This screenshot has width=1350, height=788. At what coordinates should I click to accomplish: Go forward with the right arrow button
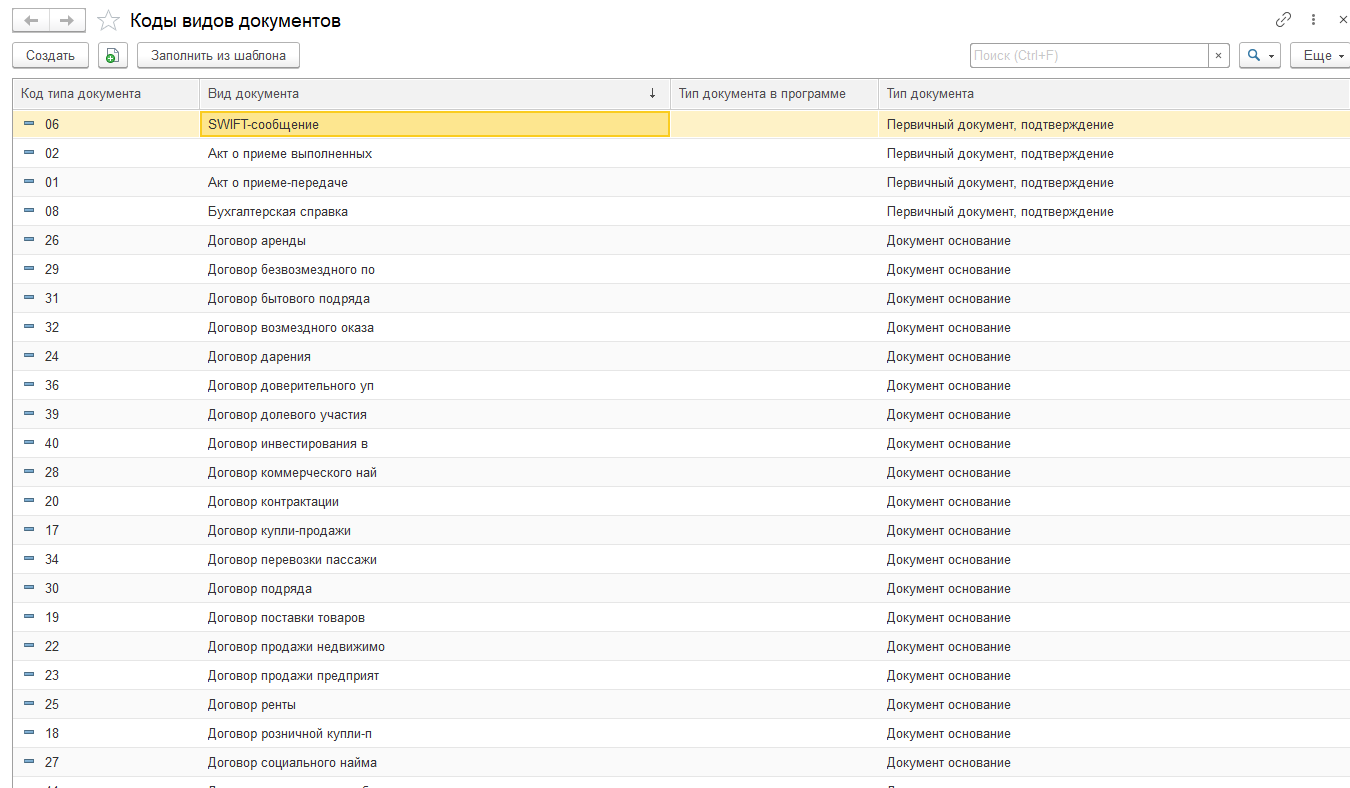(x=67, y=20)
